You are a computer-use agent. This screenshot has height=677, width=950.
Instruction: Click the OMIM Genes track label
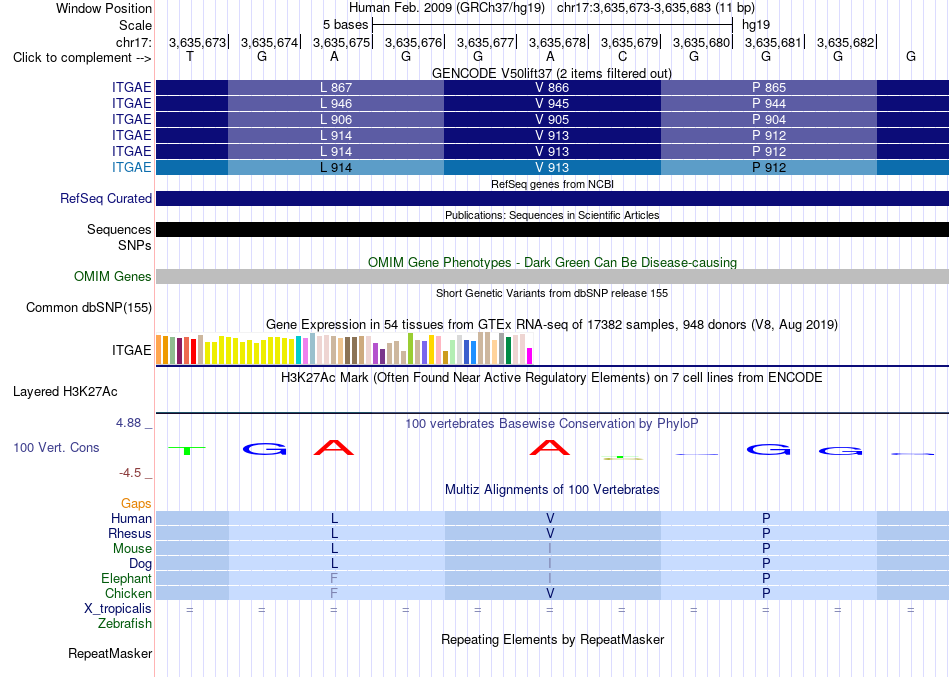(x=112, y=276)
